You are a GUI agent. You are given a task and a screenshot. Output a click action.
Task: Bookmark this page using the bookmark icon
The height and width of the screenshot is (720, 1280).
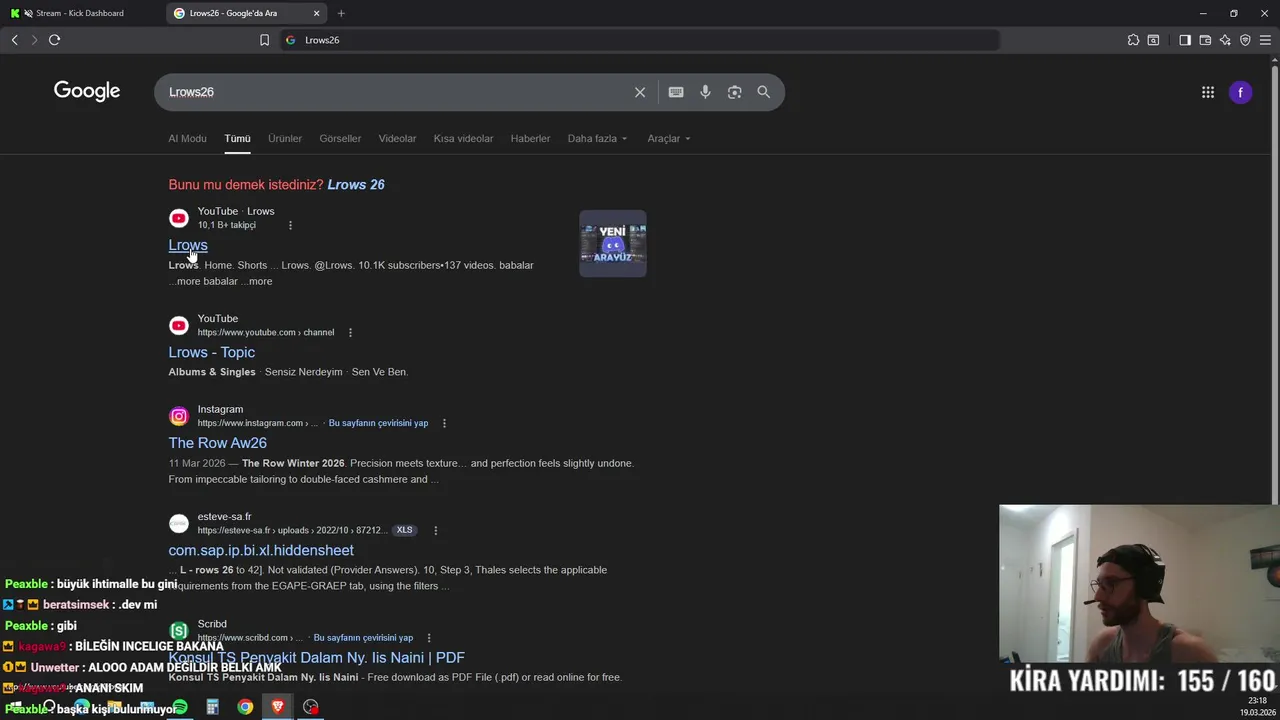[264, 40]
